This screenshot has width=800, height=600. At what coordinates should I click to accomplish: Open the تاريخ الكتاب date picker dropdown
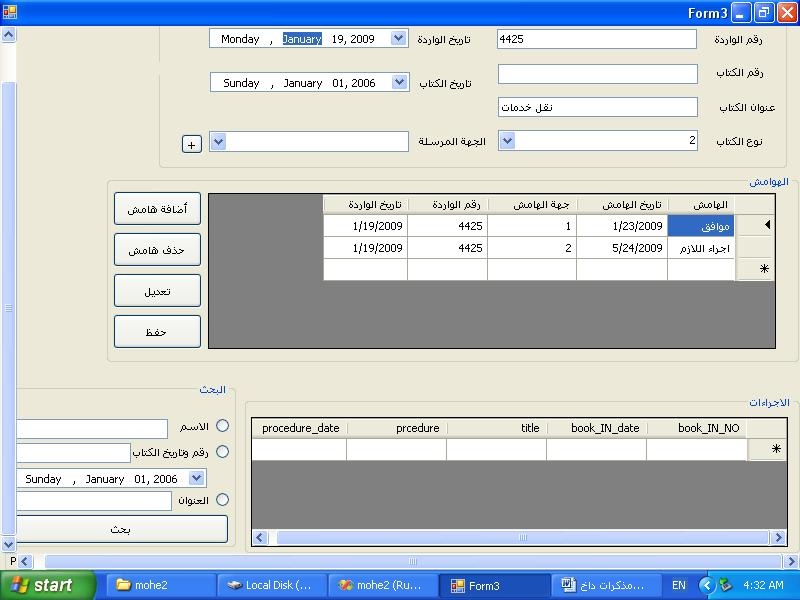(x=399, y=82)
